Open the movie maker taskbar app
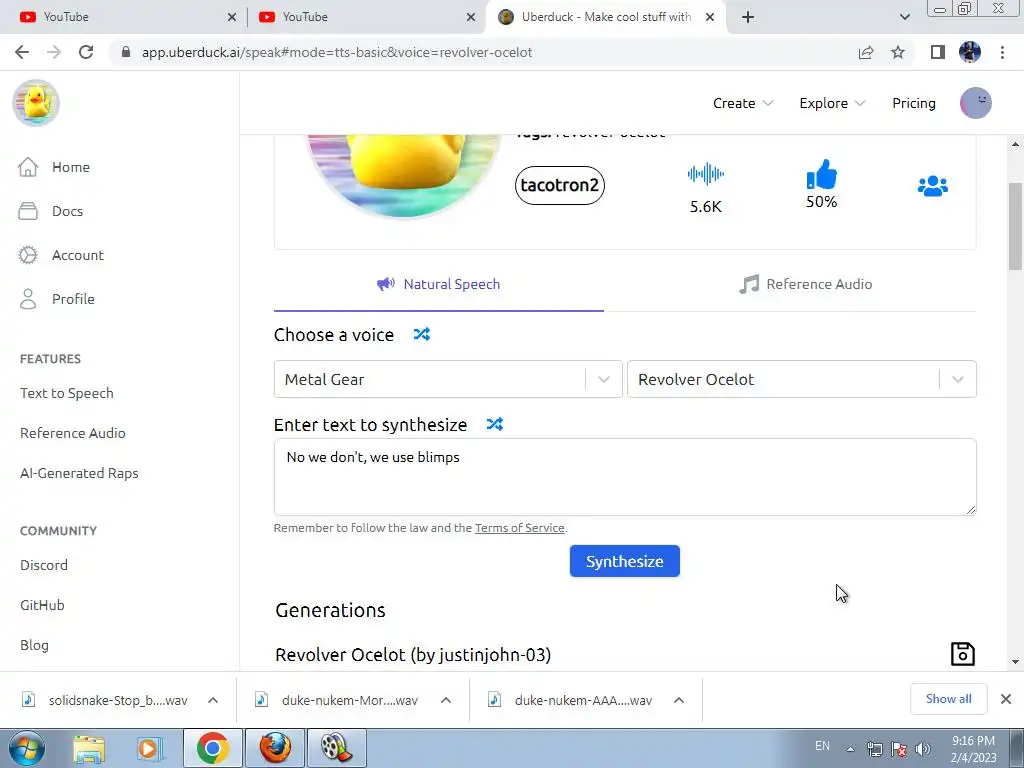This screenshot has height=768, width=1024. pyautogui.click(x=336, y=748)
